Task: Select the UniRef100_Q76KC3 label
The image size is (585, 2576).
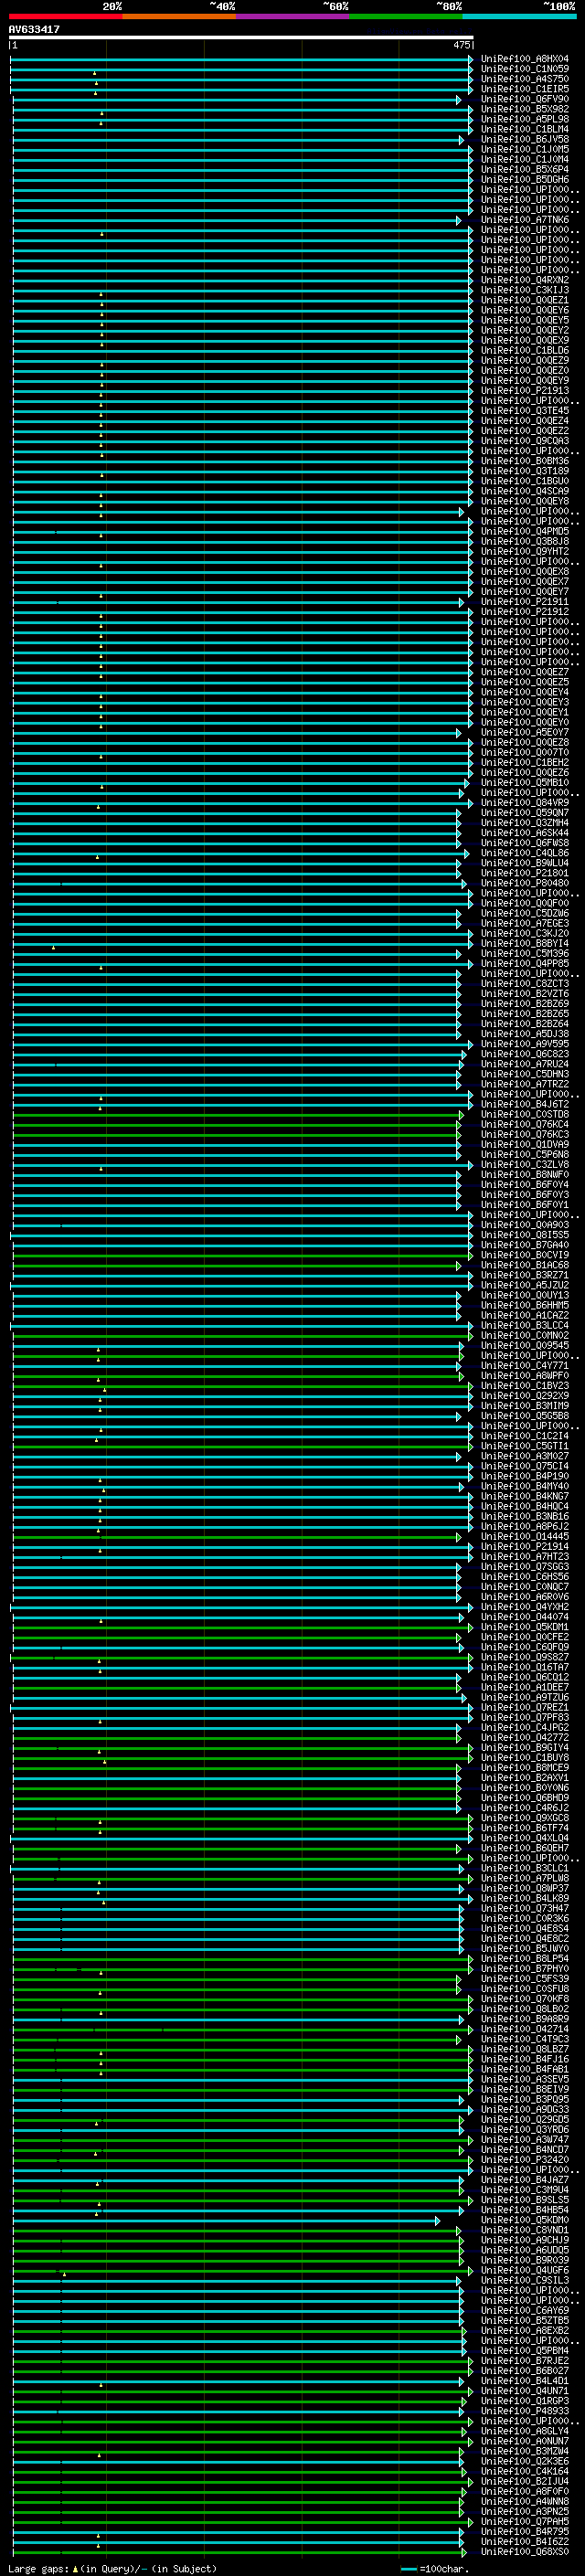Action: [525, 1134]
